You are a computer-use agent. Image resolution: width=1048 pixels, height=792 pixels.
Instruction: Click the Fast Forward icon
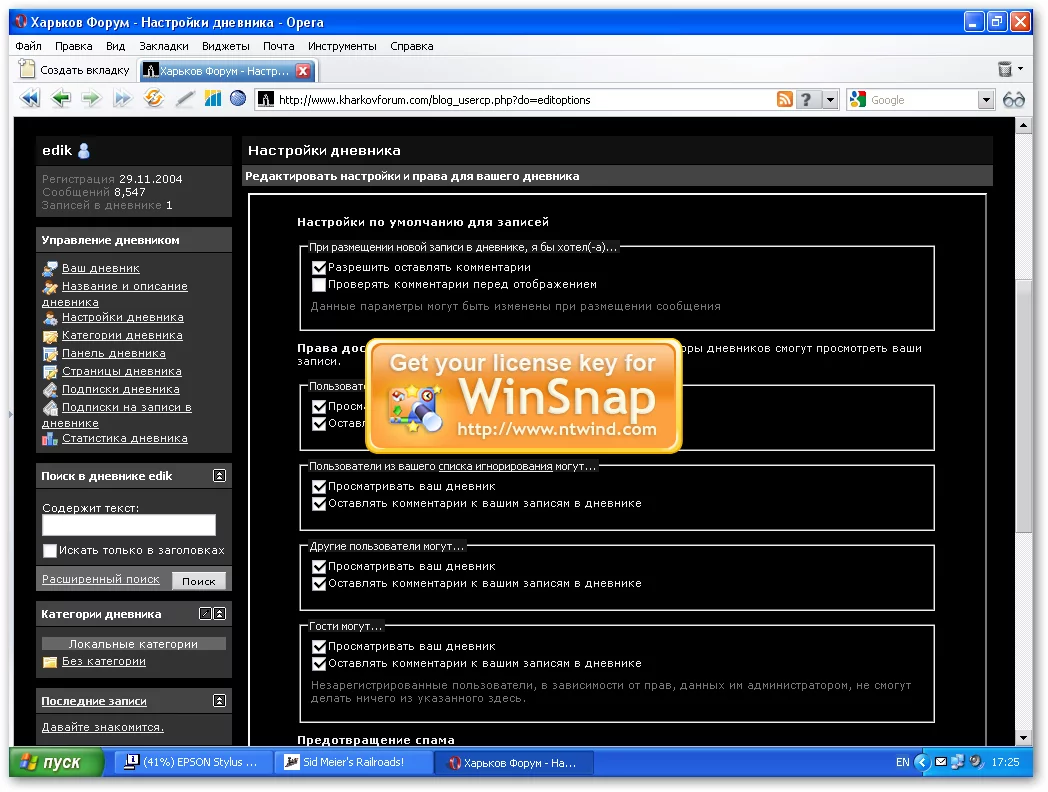click(122, 99)
